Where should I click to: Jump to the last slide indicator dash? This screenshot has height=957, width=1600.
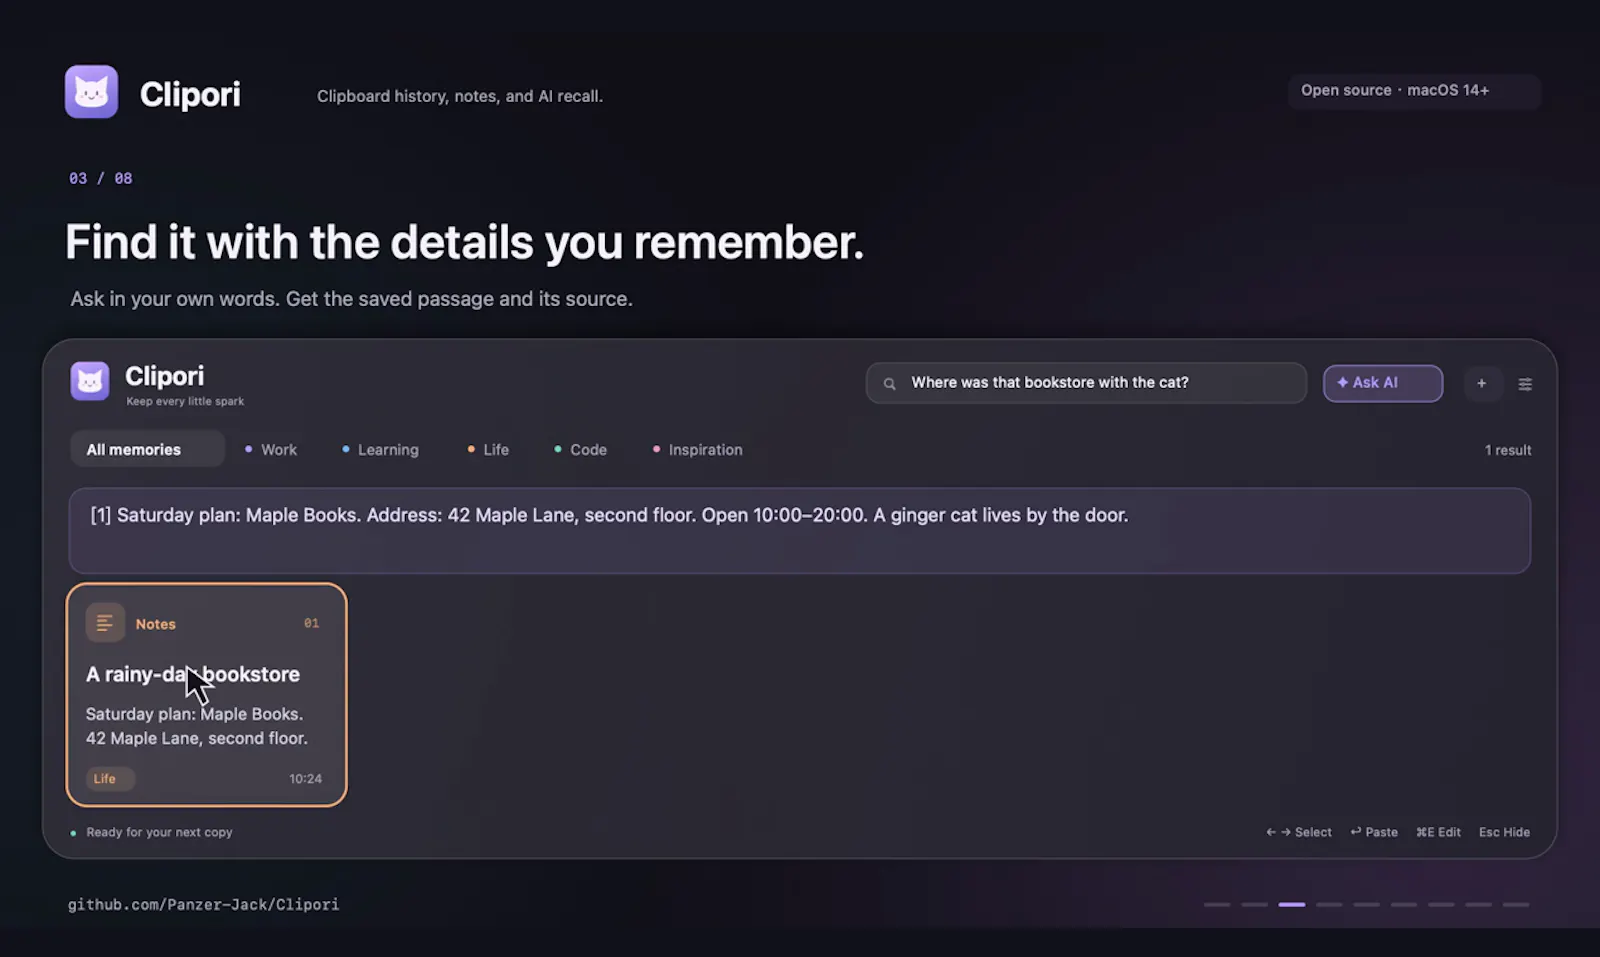coord(1516,905)
